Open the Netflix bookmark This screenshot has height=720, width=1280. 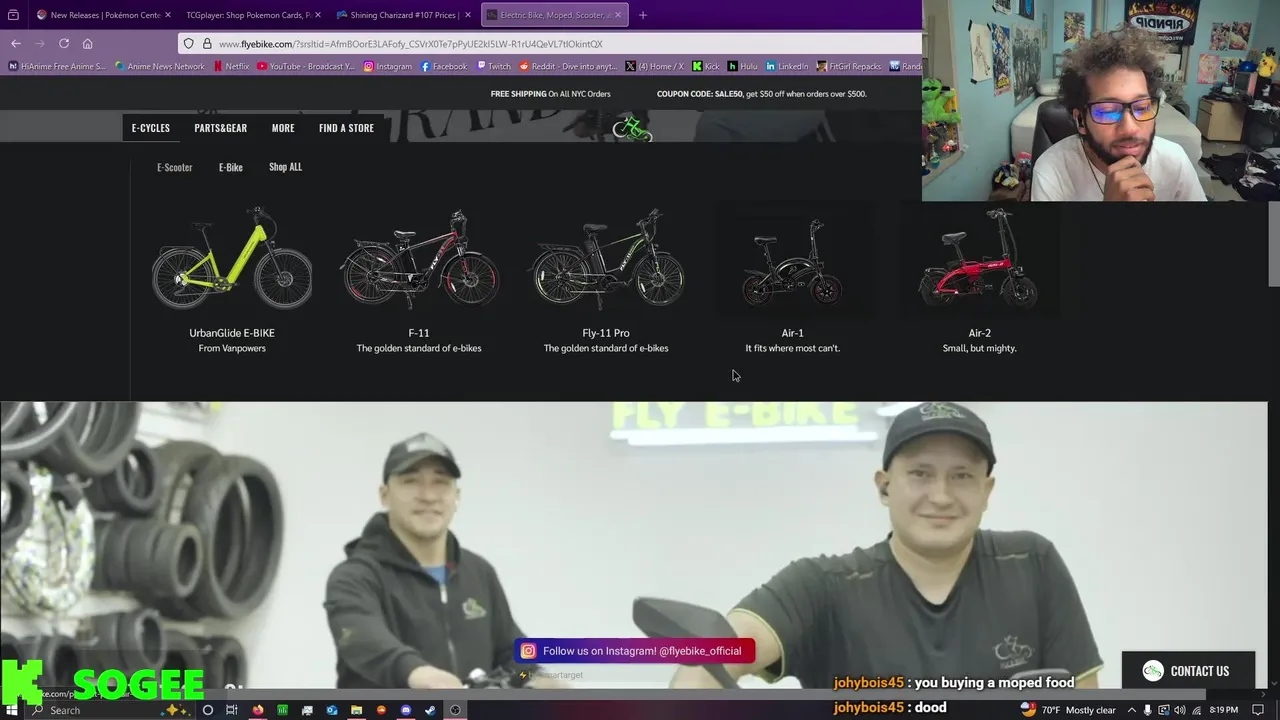point(231,66)
